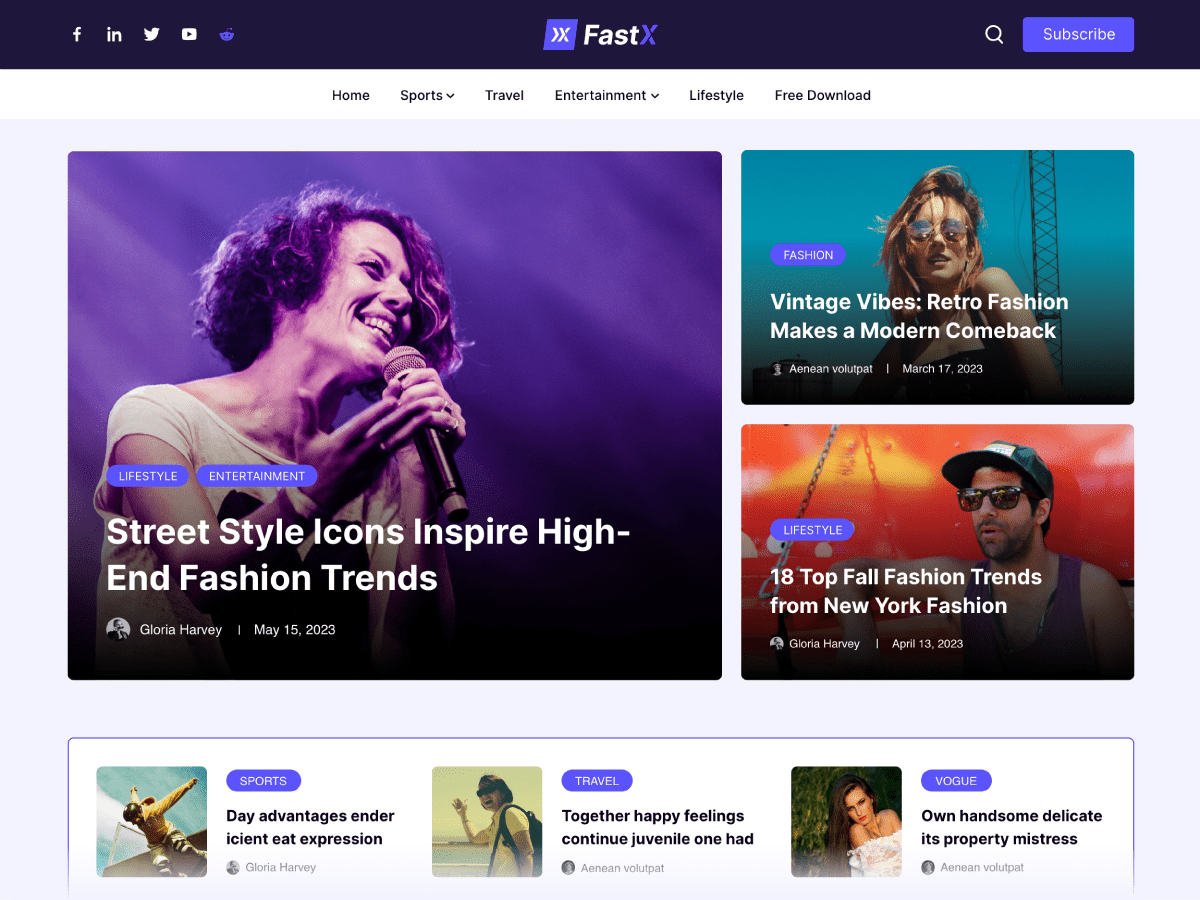Click the LinkedIn icon in the header
The image size is (1200, 900).
pos(114,34)
